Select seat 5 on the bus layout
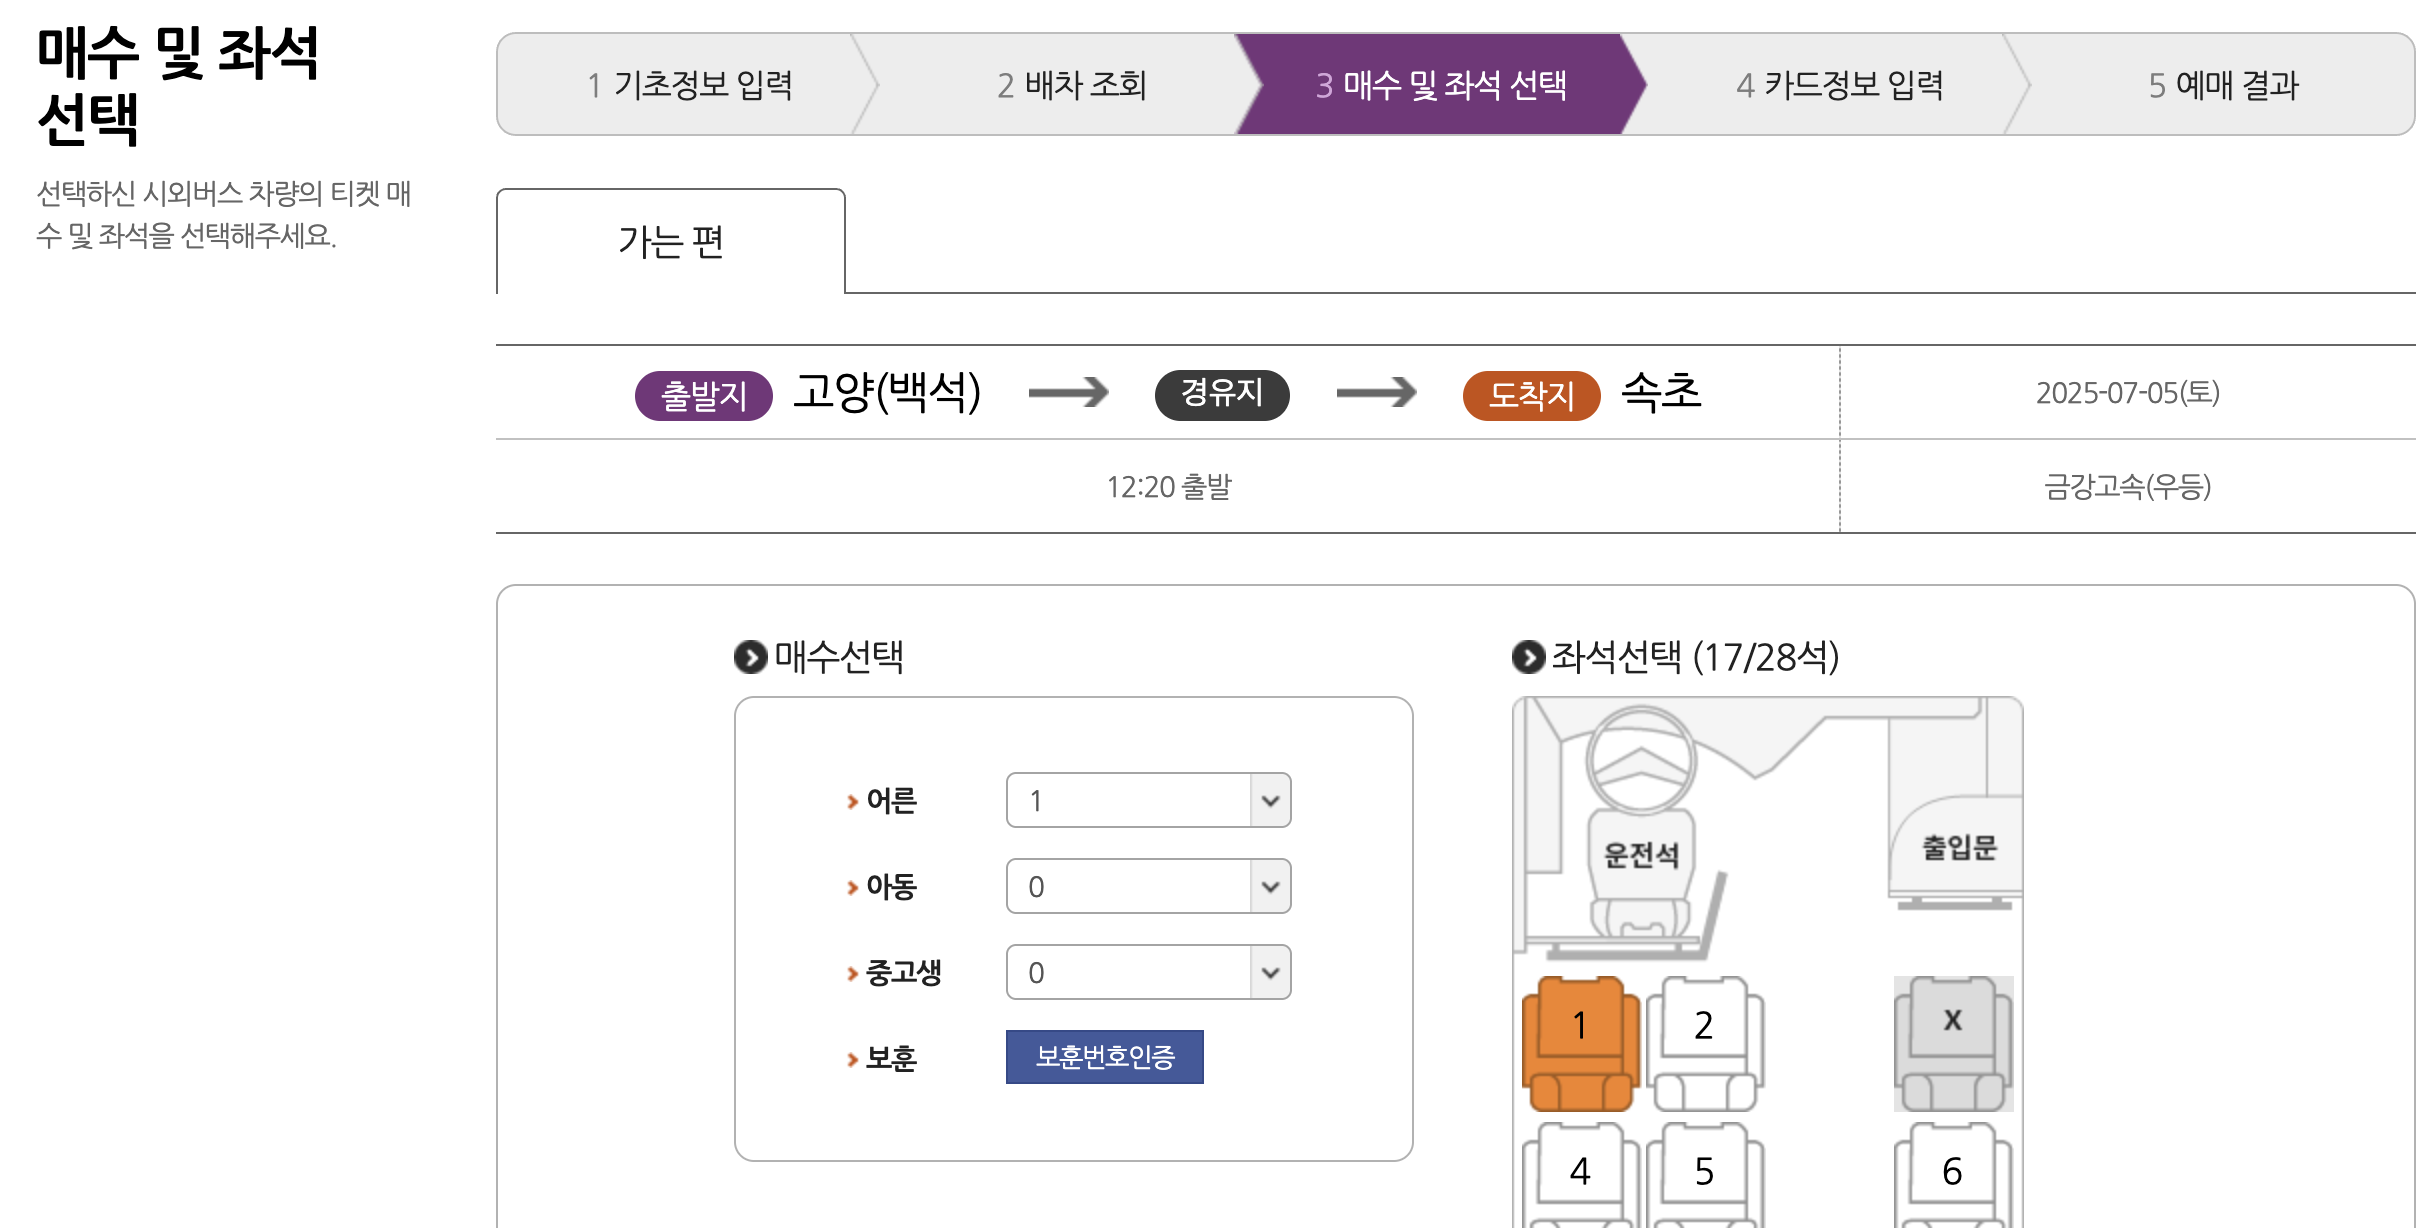 [1703, 1168]
